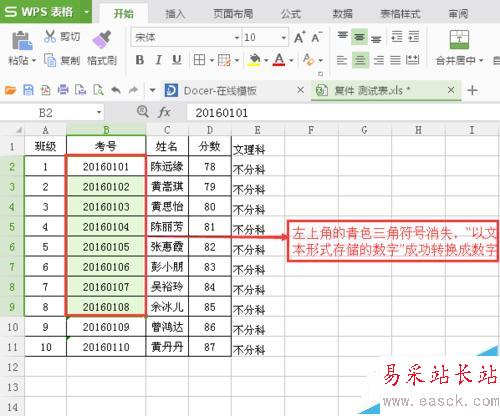
Task: Switch to the 开始 ribbon tab
Action: pyautogui.click(x=124, y=14)
